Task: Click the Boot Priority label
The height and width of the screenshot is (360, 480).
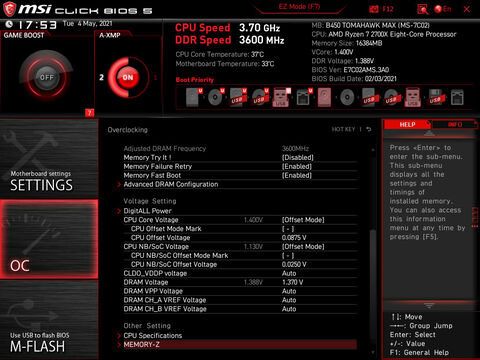Action: [x=195, y=80]
